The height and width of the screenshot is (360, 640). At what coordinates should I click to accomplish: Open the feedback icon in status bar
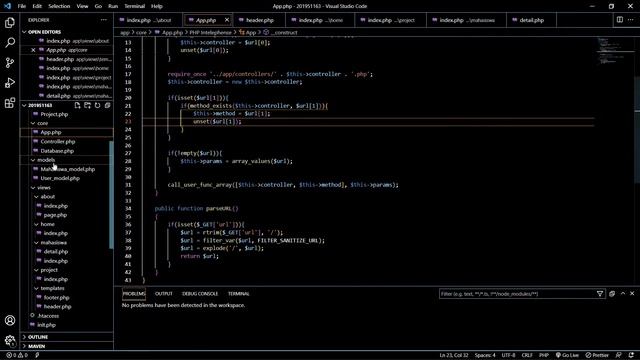coord(619,355)
